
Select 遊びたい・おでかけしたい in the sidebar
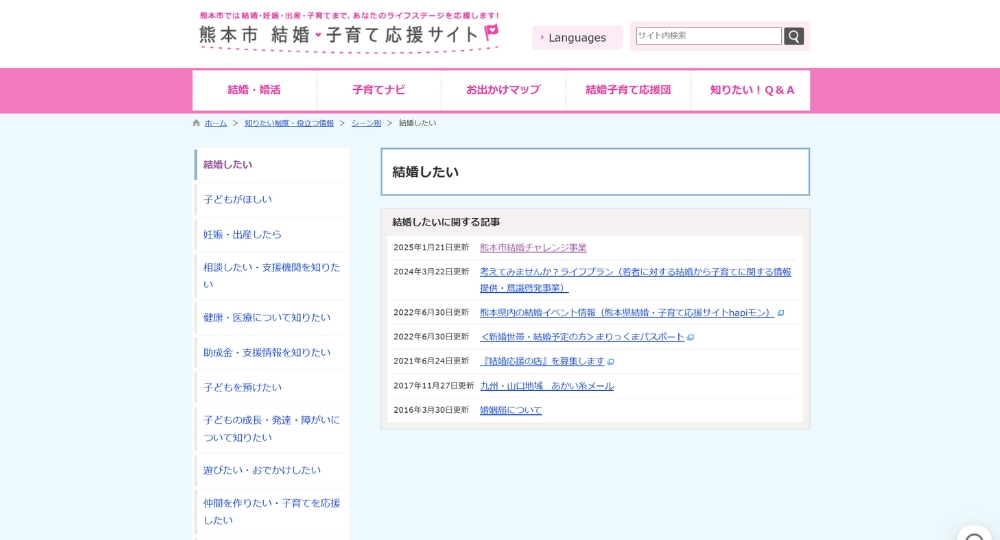coord(272,471)
